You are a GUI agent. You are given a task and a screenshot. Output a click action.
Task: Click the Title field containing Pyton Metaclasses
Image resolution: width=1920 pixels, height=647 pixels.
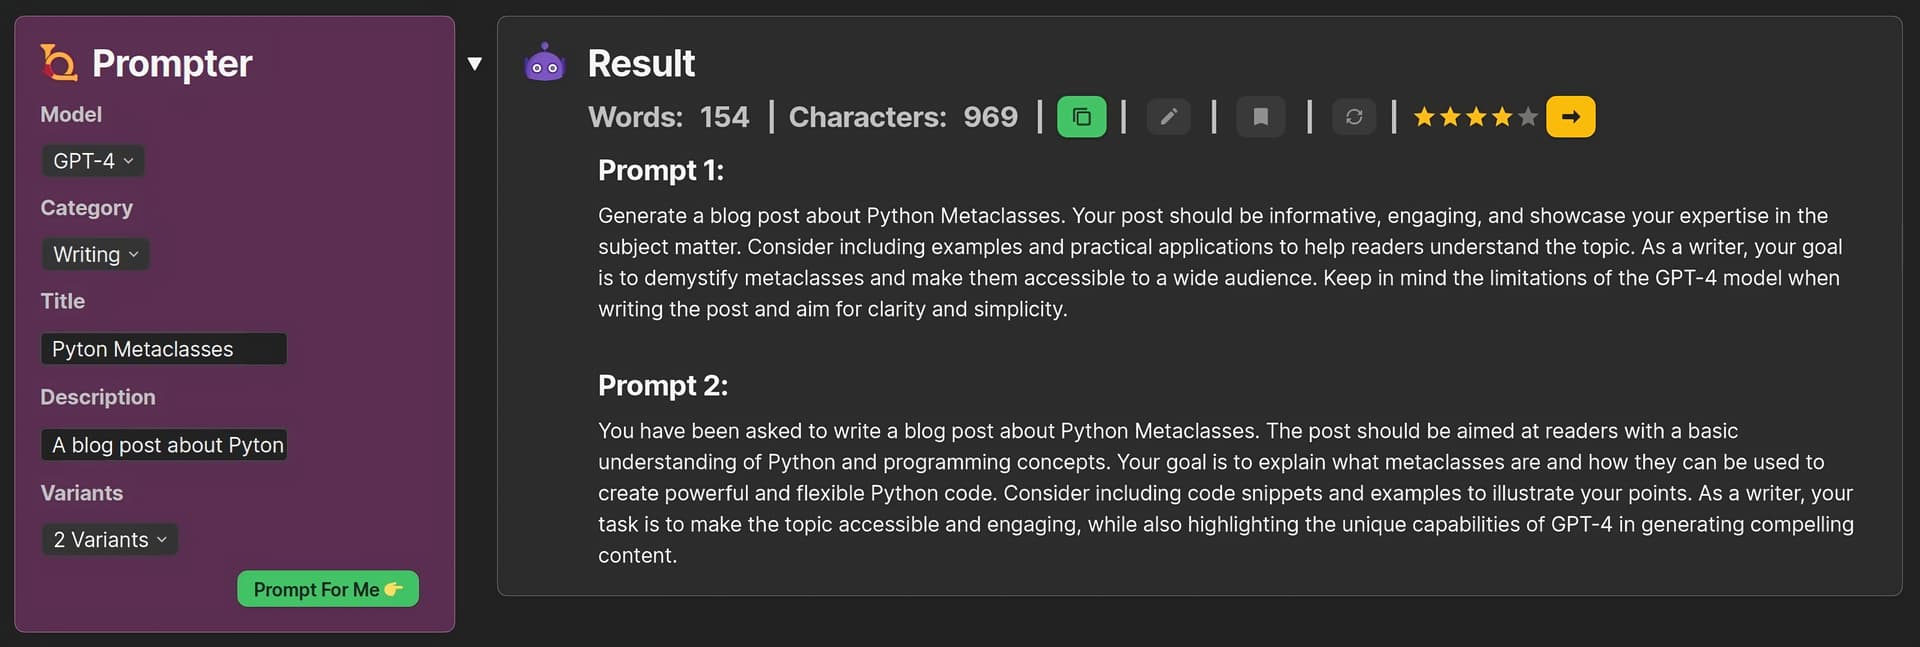pyautogui.click(x=164, y=349)
